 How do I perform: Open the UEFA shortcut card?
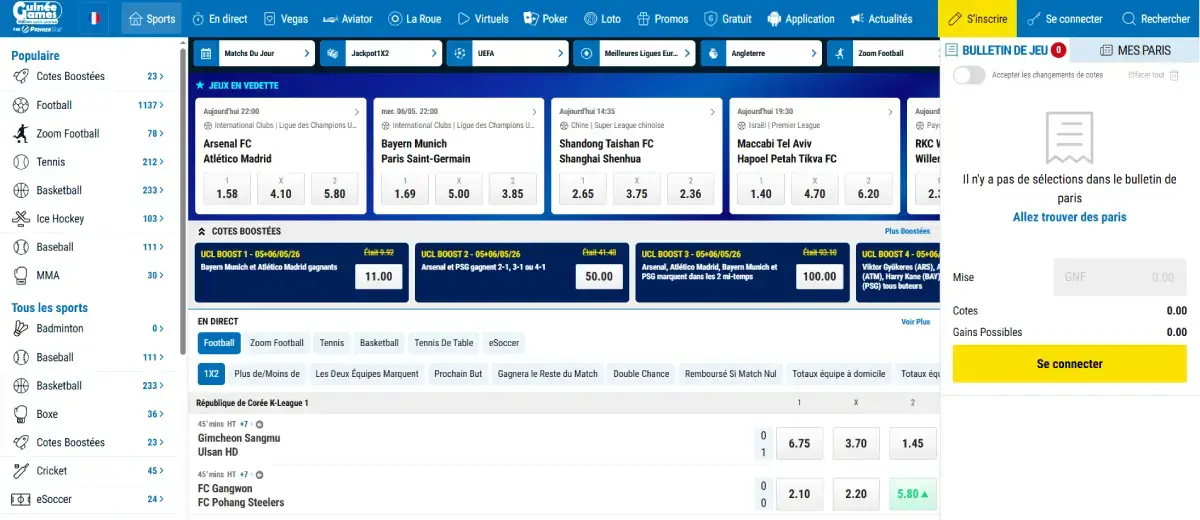click(507, 53)
